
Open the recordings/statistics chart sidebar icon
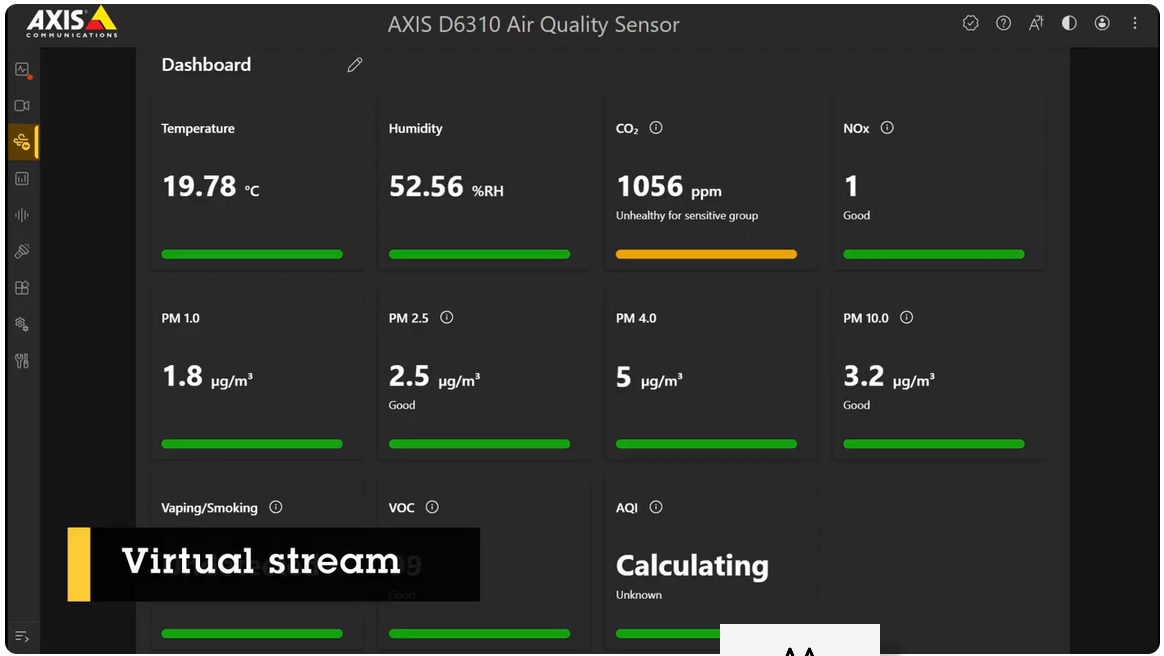click(x=22, y=179)
